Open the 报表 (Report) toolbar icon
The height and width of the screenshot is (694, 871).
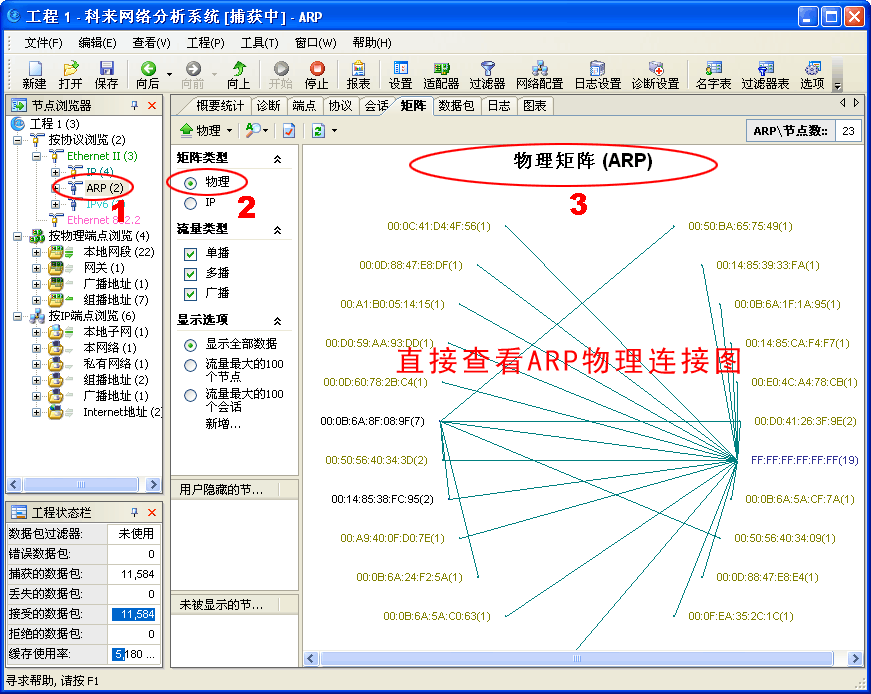coord(360,70)
